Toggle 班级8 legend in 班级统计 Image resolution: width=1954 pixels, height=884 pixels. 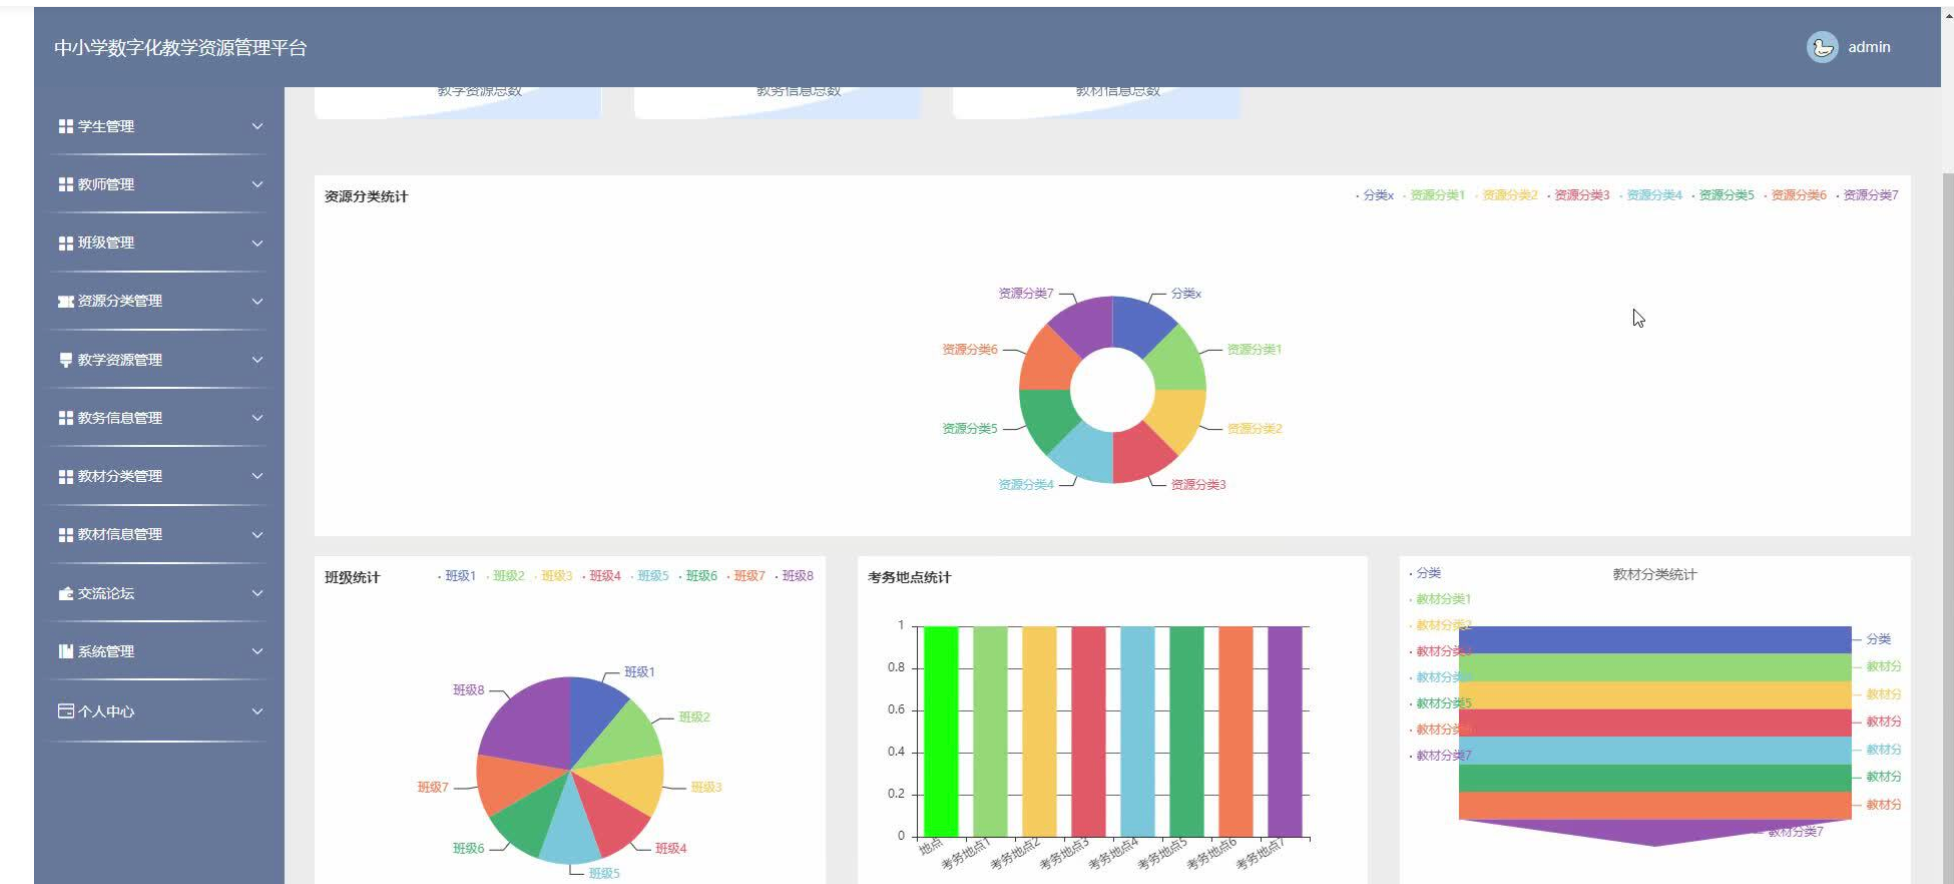click(794, 576)
